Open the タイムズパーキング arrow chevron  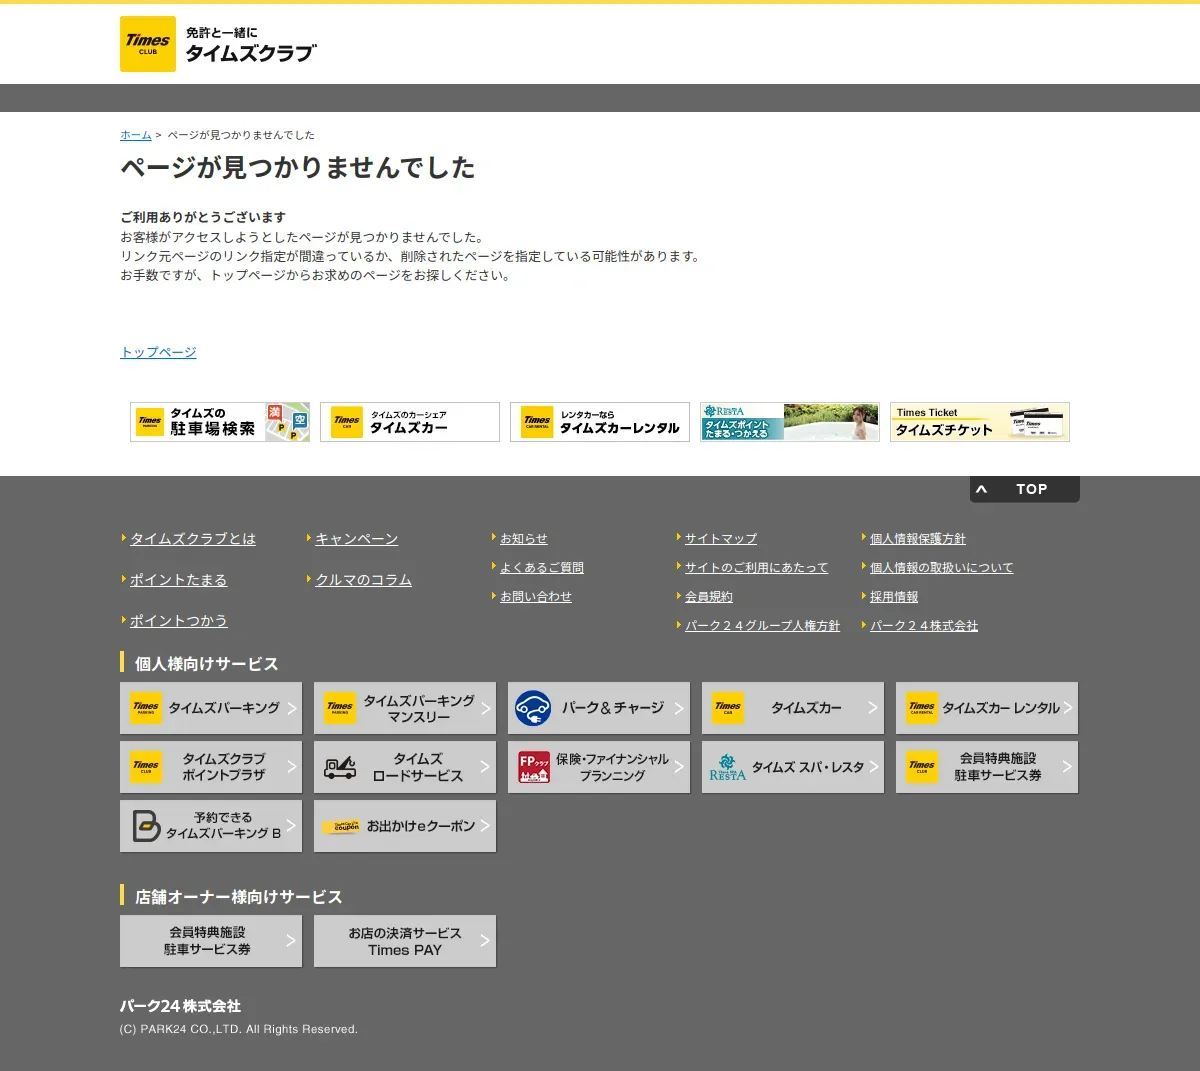point(292,708)
